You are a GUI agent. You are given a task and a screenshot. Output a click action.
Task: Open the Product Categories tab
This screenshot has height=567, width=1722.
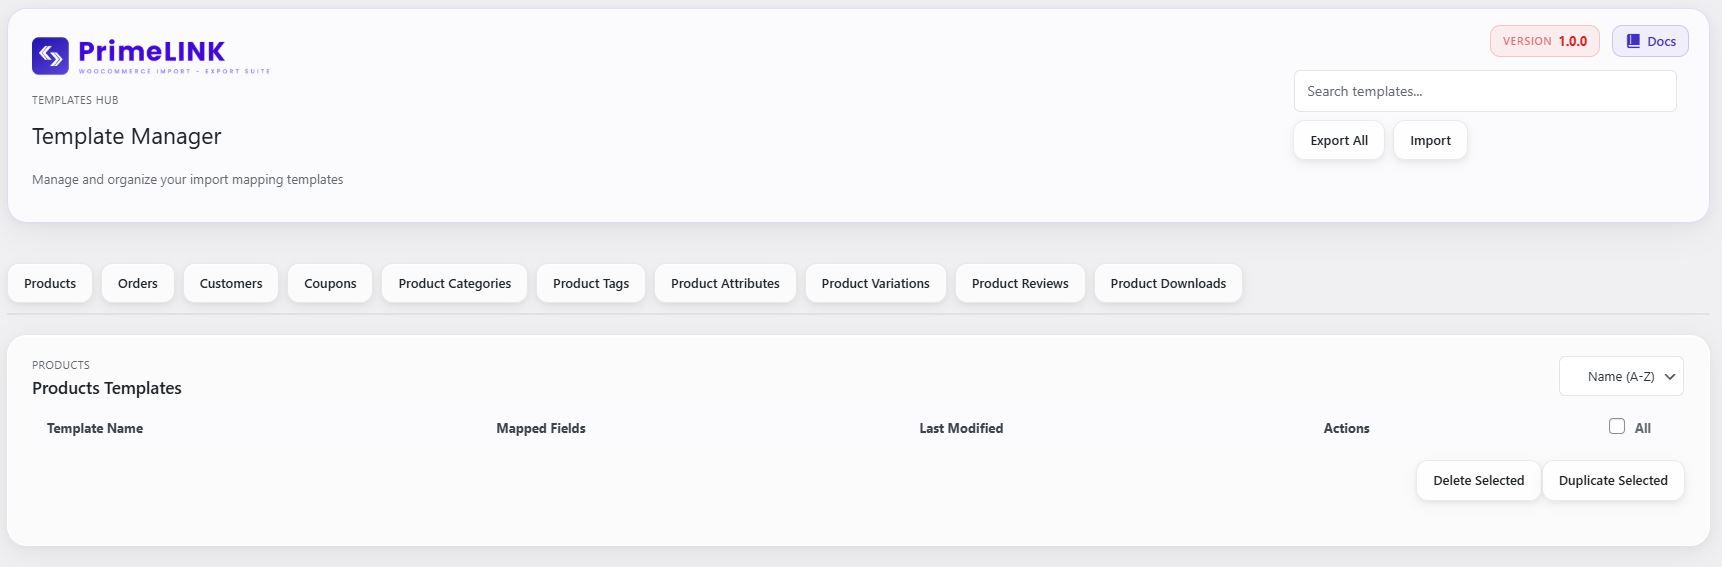click(x=454, y=283)
